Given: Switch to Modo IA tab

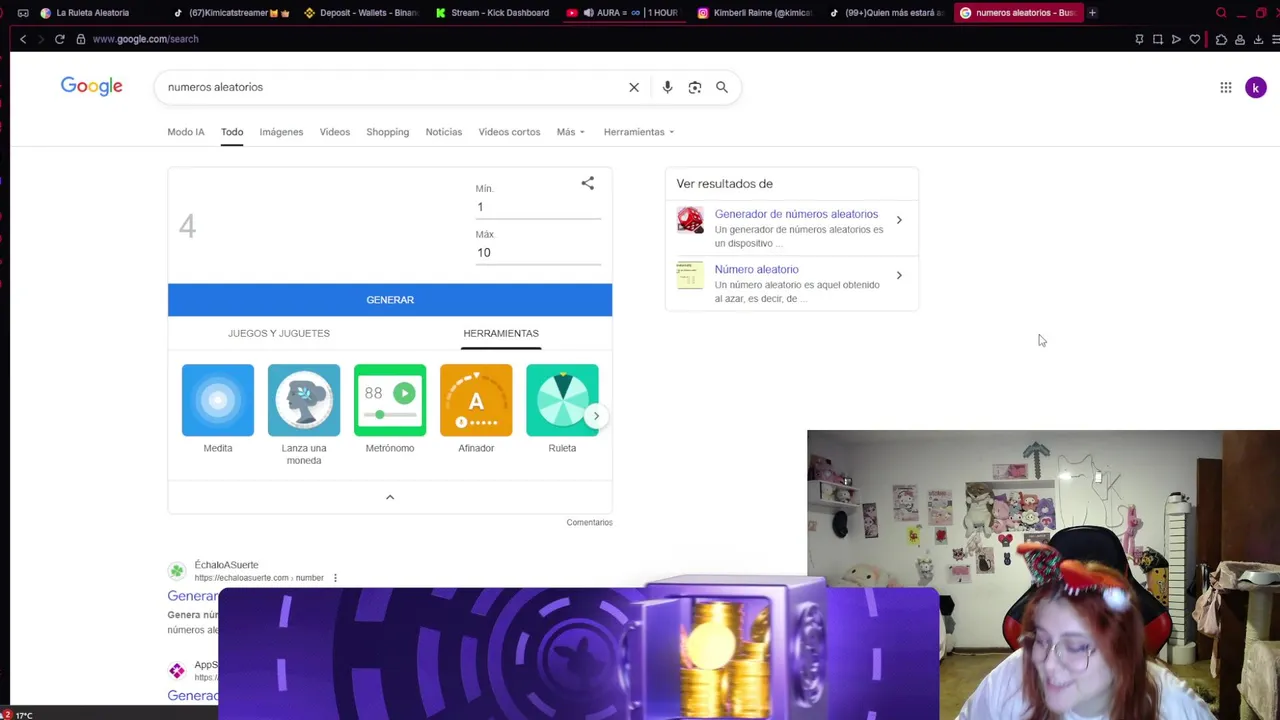Looking at the screenshot, I should (186, 132).
